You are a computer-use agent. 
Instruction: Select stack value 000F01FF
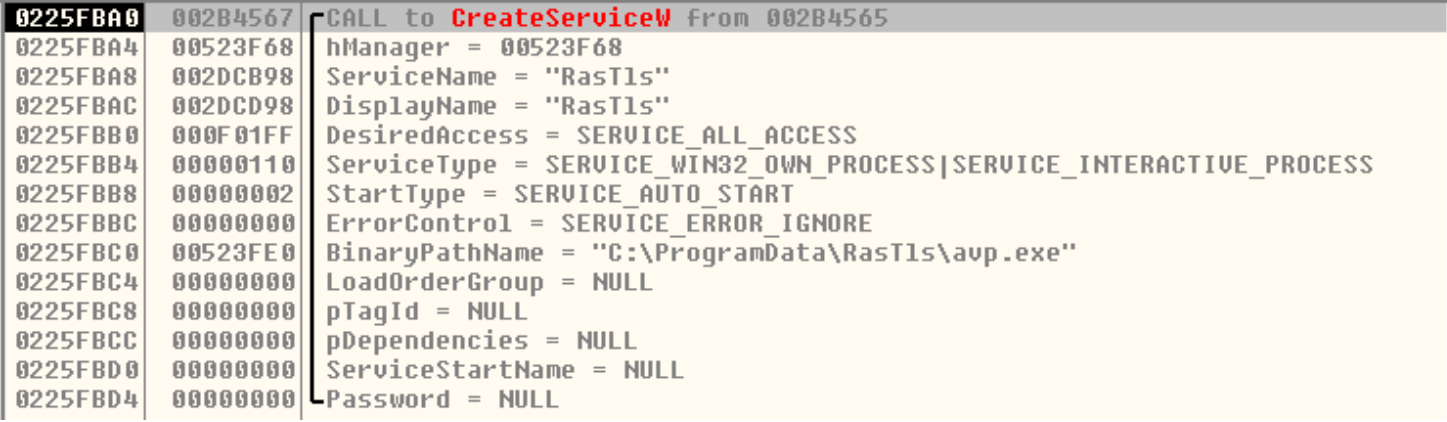233,135
